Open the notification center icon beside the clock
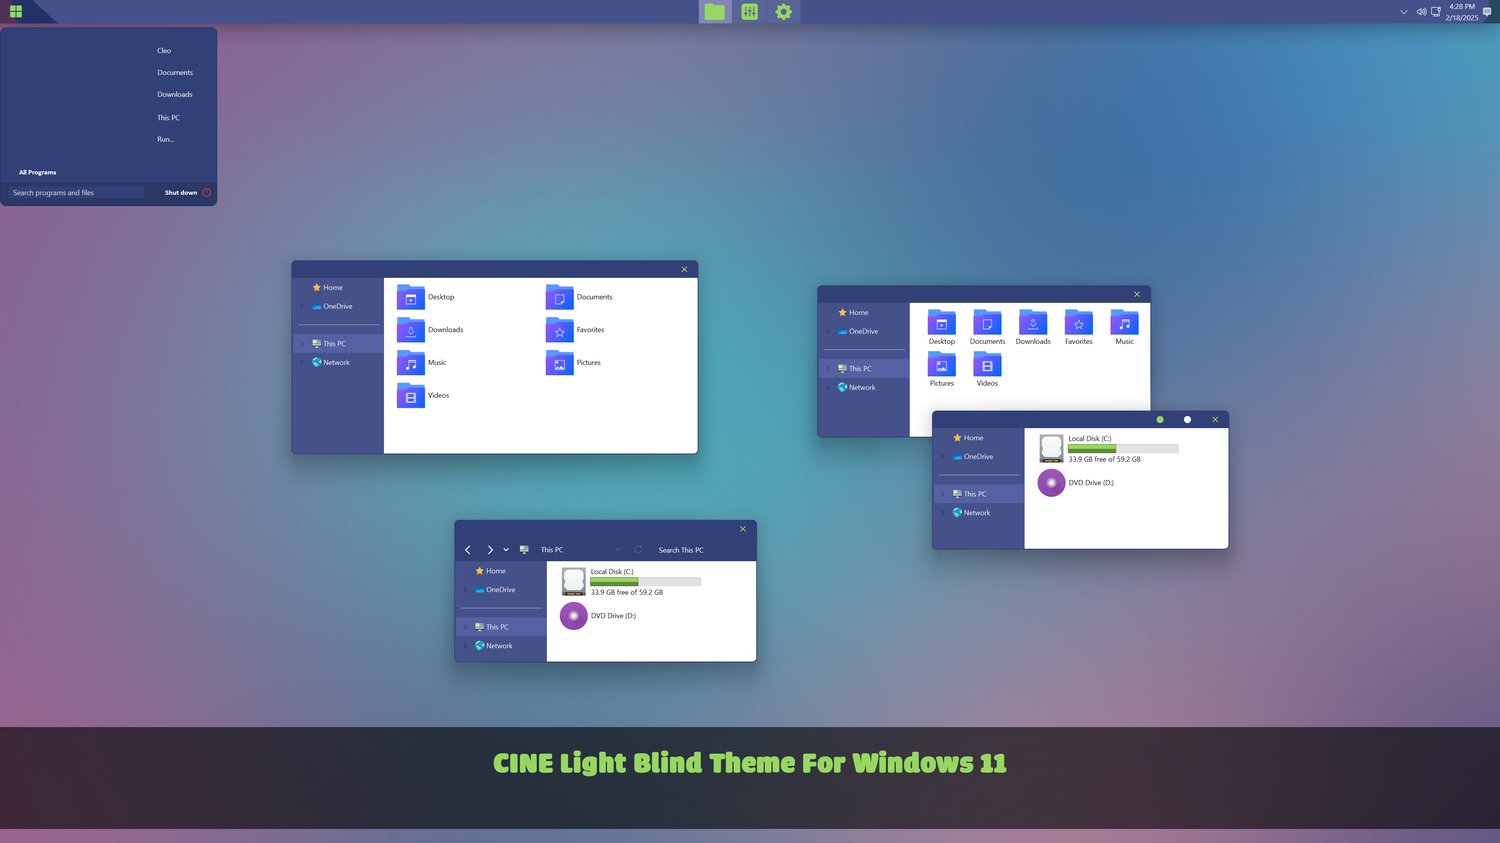 click(x=1487, y=12)
